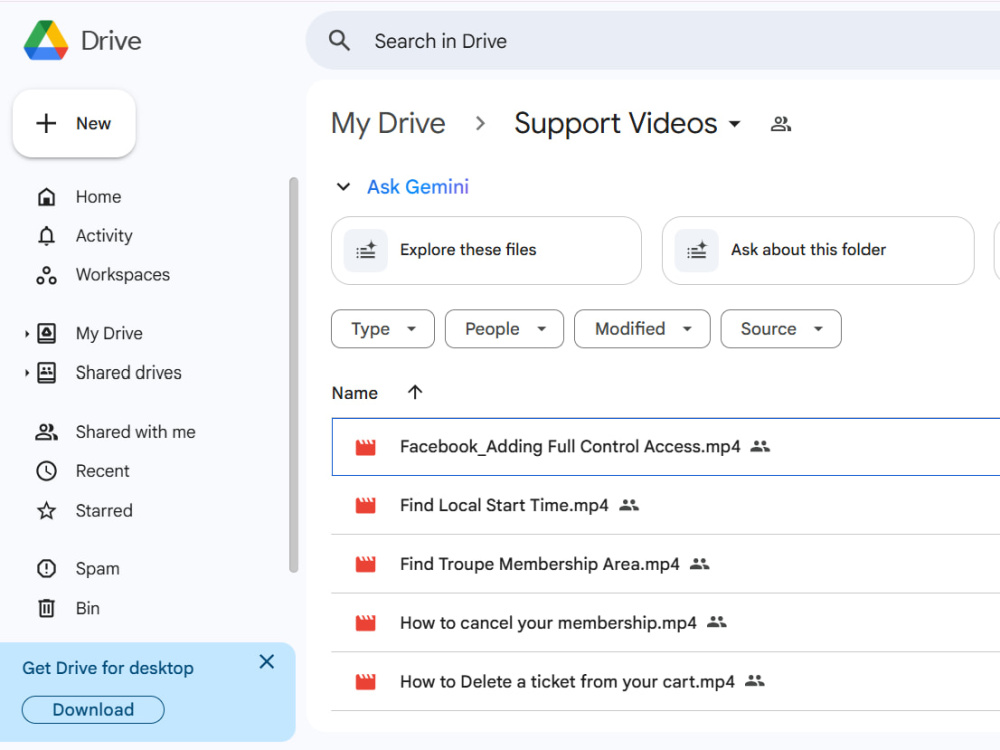Click the search magnifier icon
This screenshot has height=750, width=1000.
339,41
